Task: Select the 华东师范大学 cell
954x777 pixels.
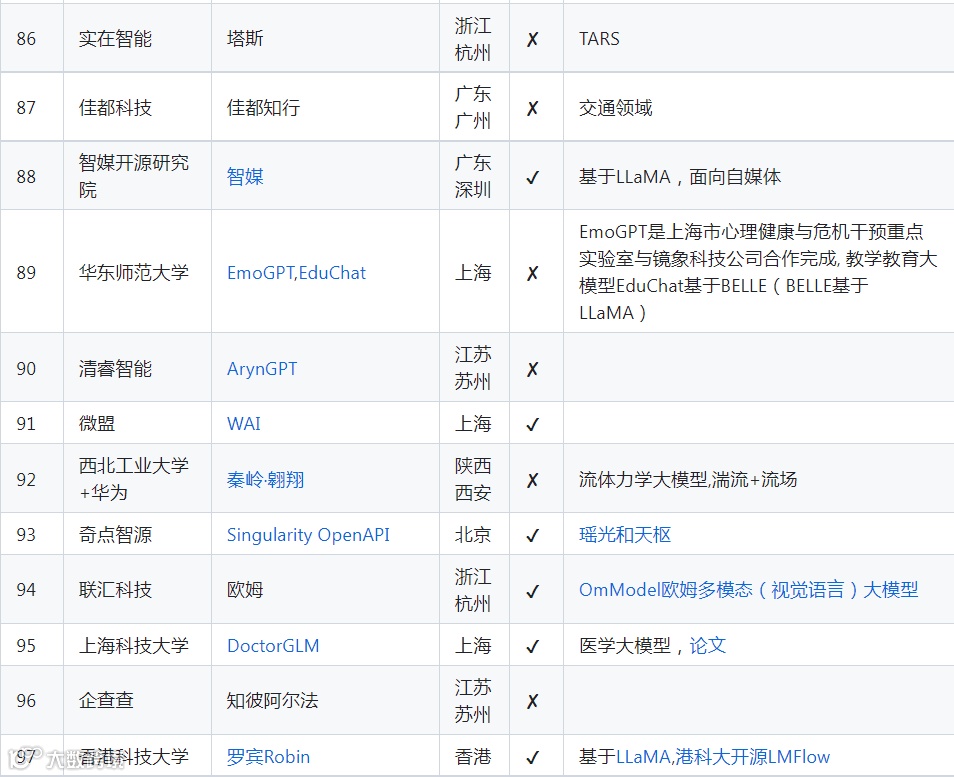Action: (138, 272)
